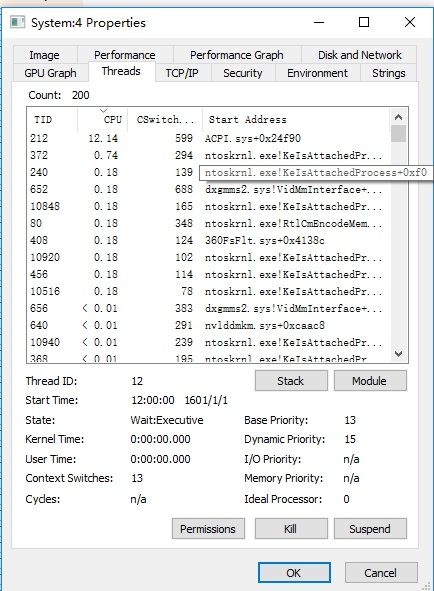Click scroll down arrow in thread list
This screenshot has height=591, width=434.
point(399,354)
